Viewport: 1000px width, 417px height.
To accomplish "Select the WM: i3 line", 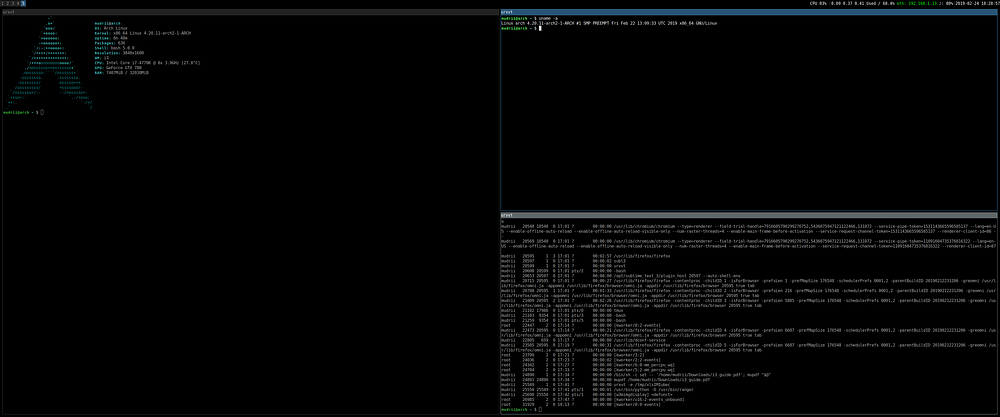I will pyautogui.click(x=102, y=57).
